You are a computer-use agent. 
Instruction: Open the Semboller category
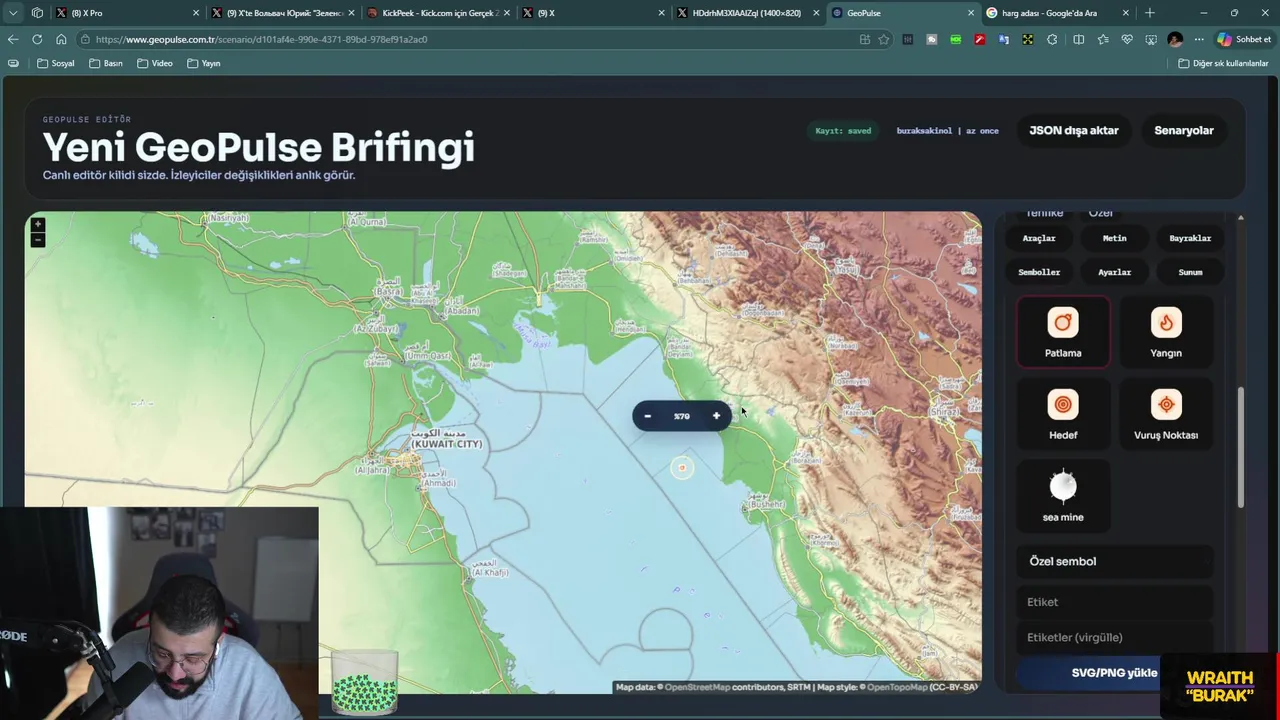click(1039, 272)
